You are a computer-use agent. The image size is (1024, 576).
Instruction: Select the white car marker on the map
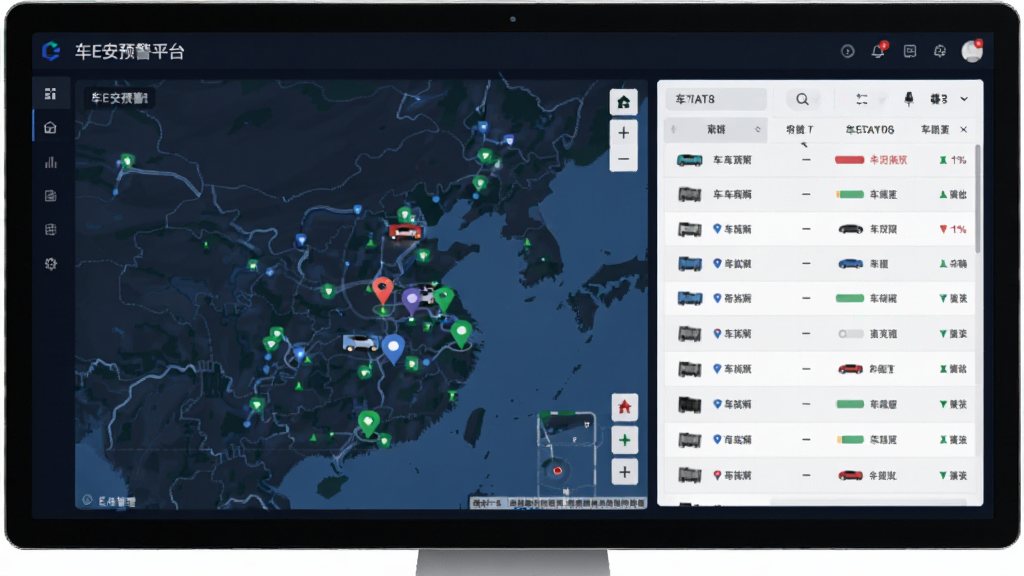click(x=360, y=342)
